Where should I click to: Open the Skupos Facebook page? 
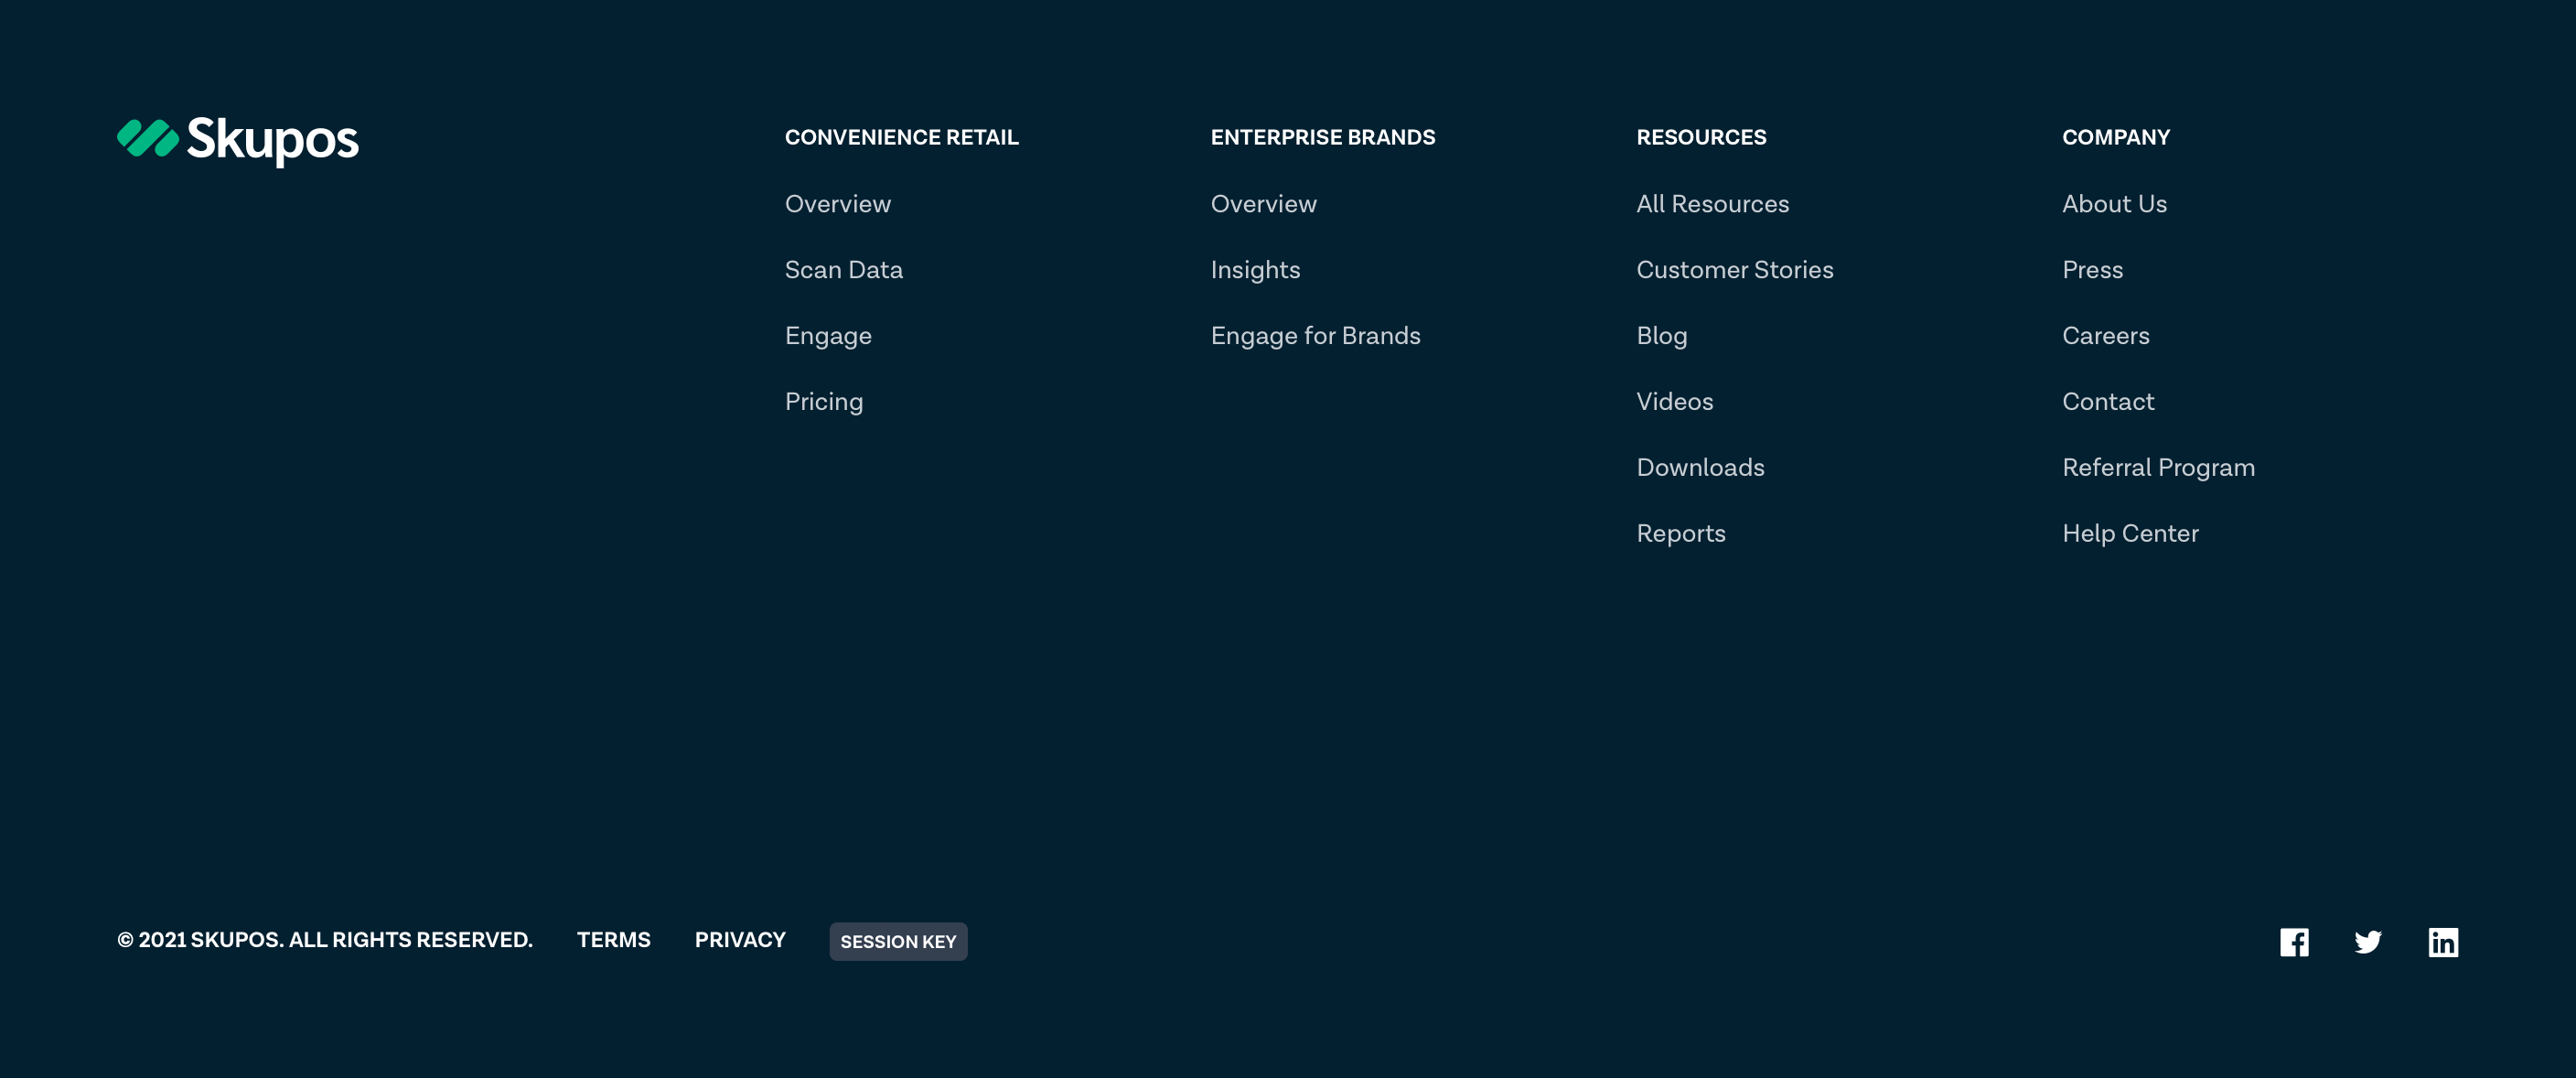click(x=2294, y=941)
